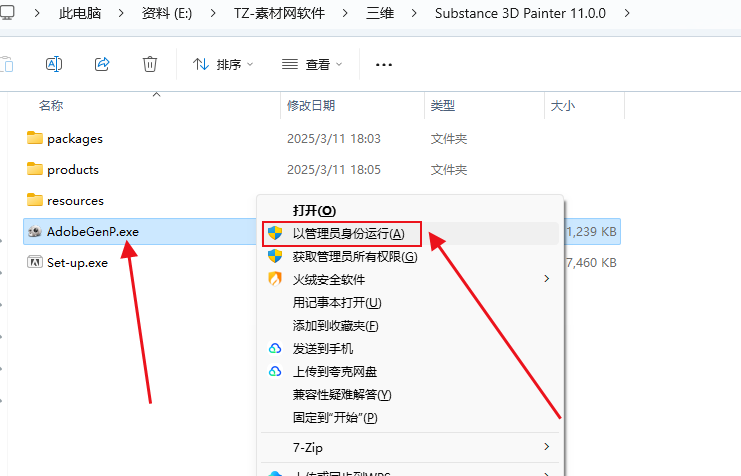The width and height of the screenshot is (741, 476).
Task: Click the Set-up.exe Adobe icon
Action: click(x=34, y=262)
